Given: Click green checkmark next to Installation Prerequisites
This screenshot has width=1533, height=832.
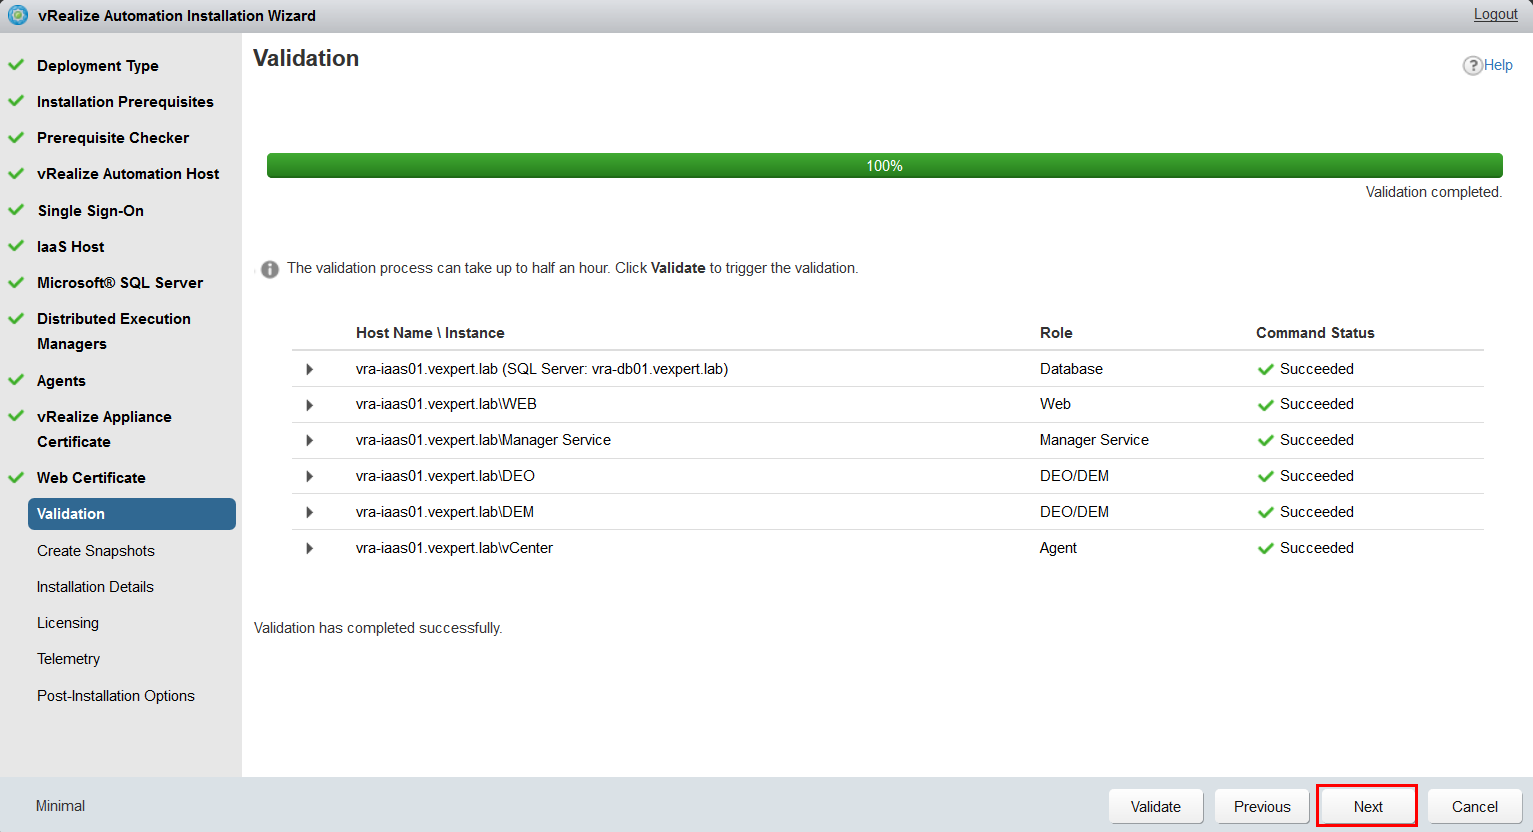Looking at the screenshot, I should click(16, 101).
